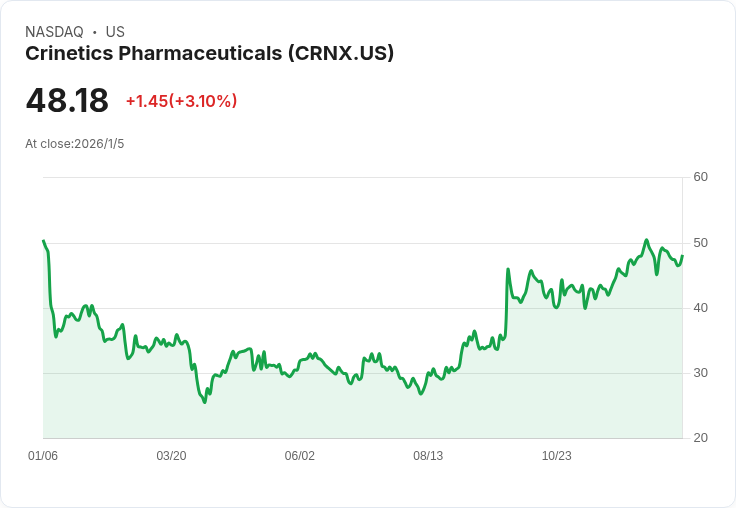Click the 48.18 current price
Viewport: 736px width, 508px height.
tap(67, 101)
